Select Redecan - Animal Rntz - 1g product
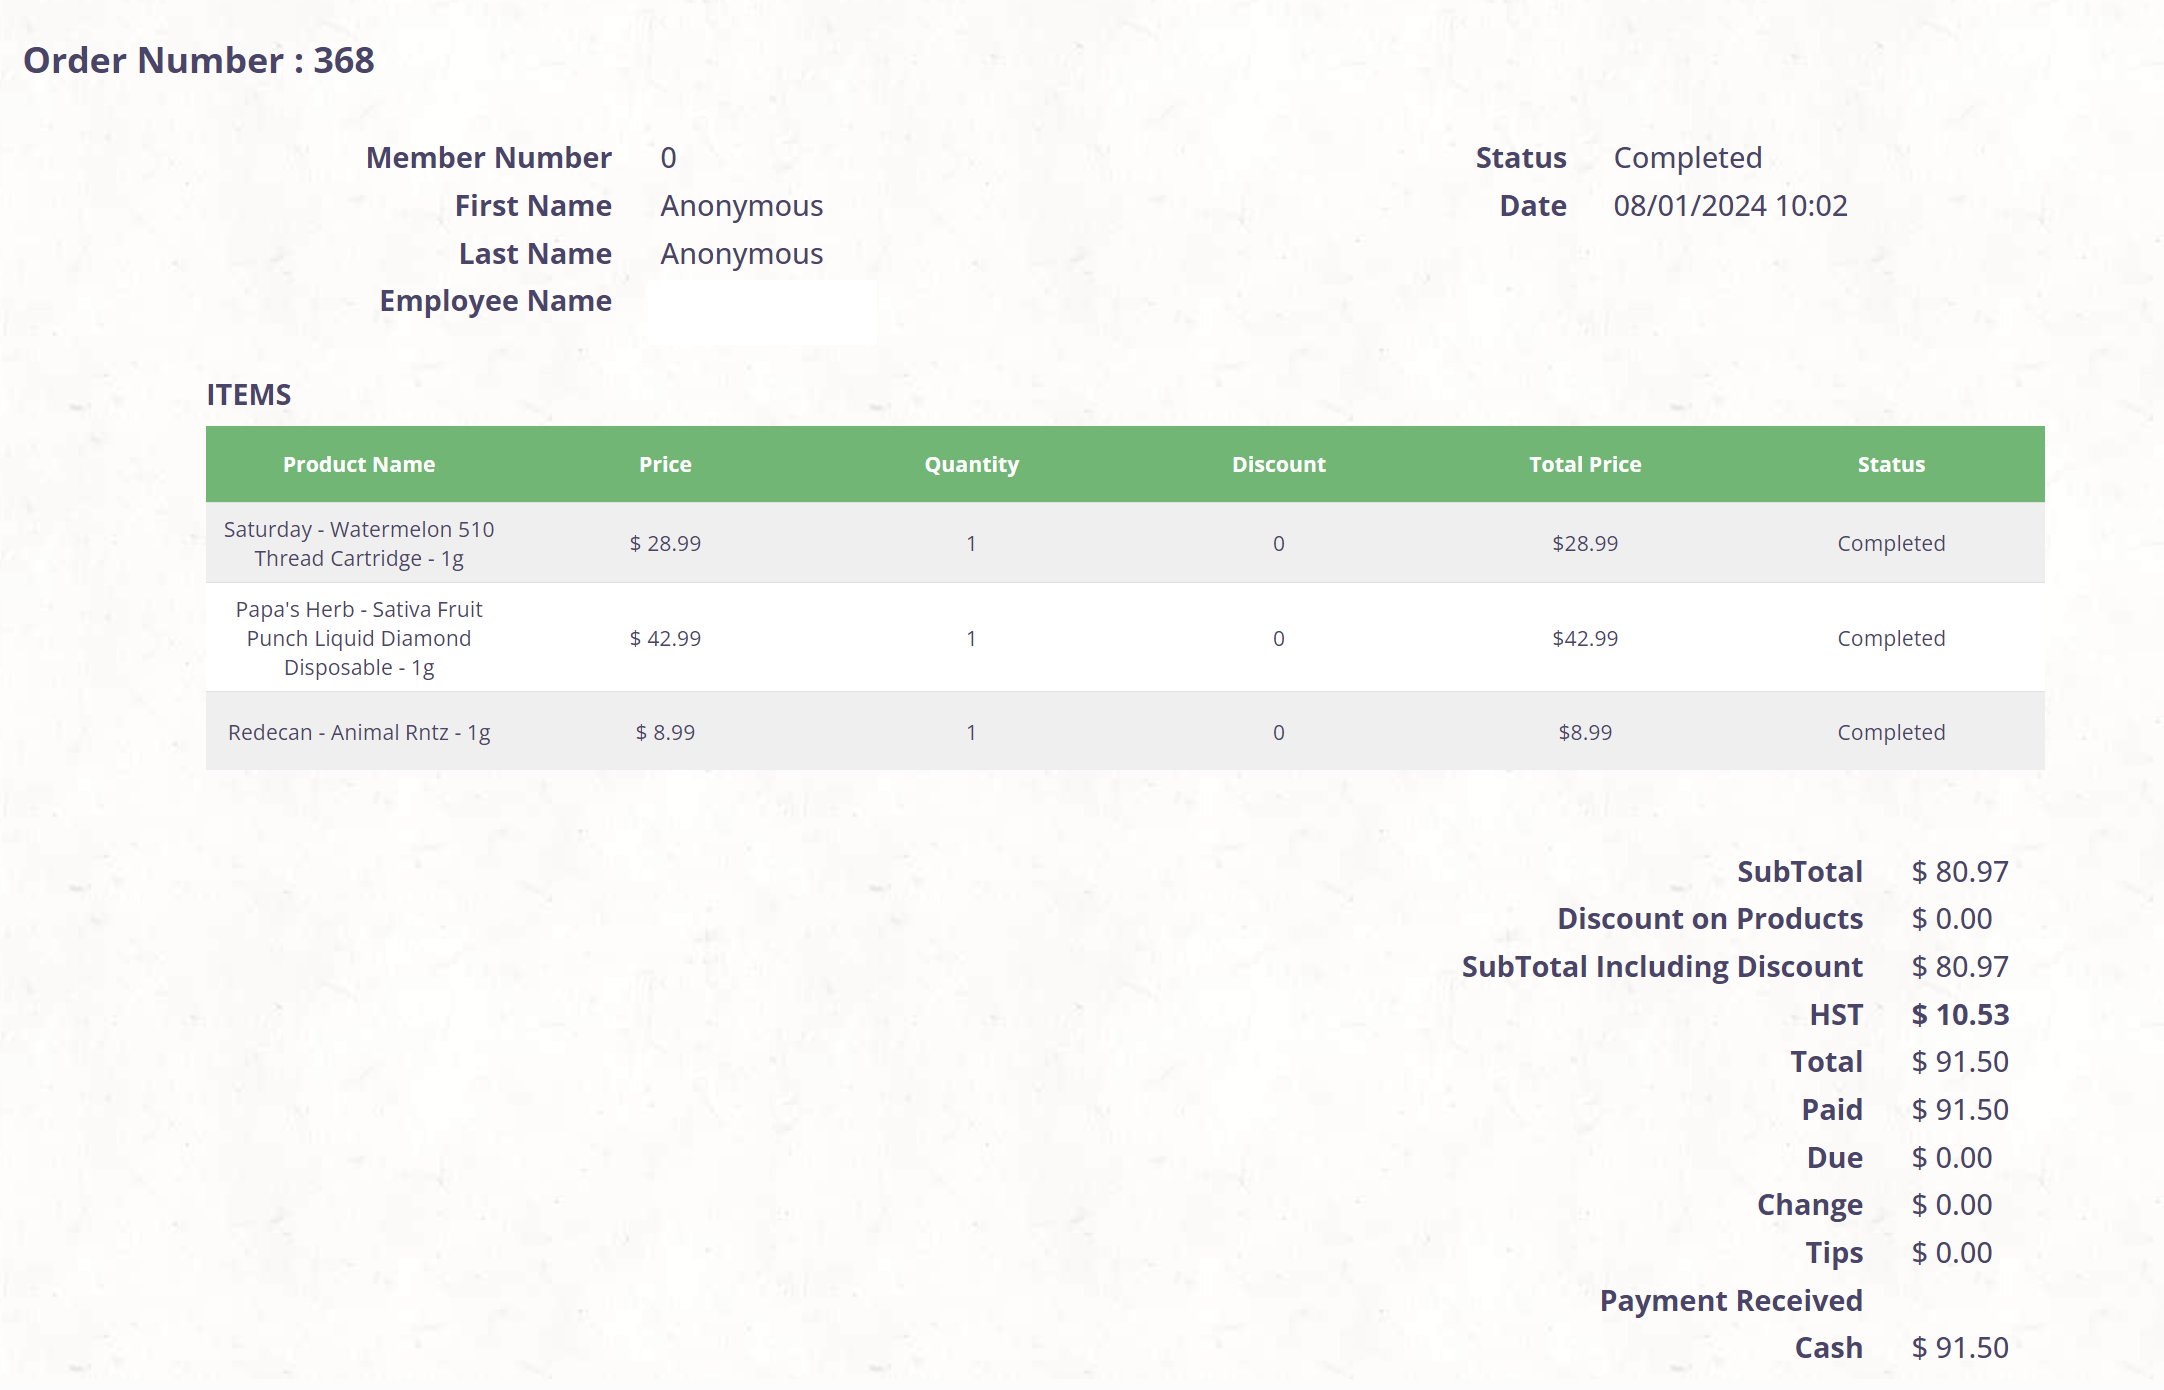Viewport: 2164px width, 1390px height. point(359,732)
